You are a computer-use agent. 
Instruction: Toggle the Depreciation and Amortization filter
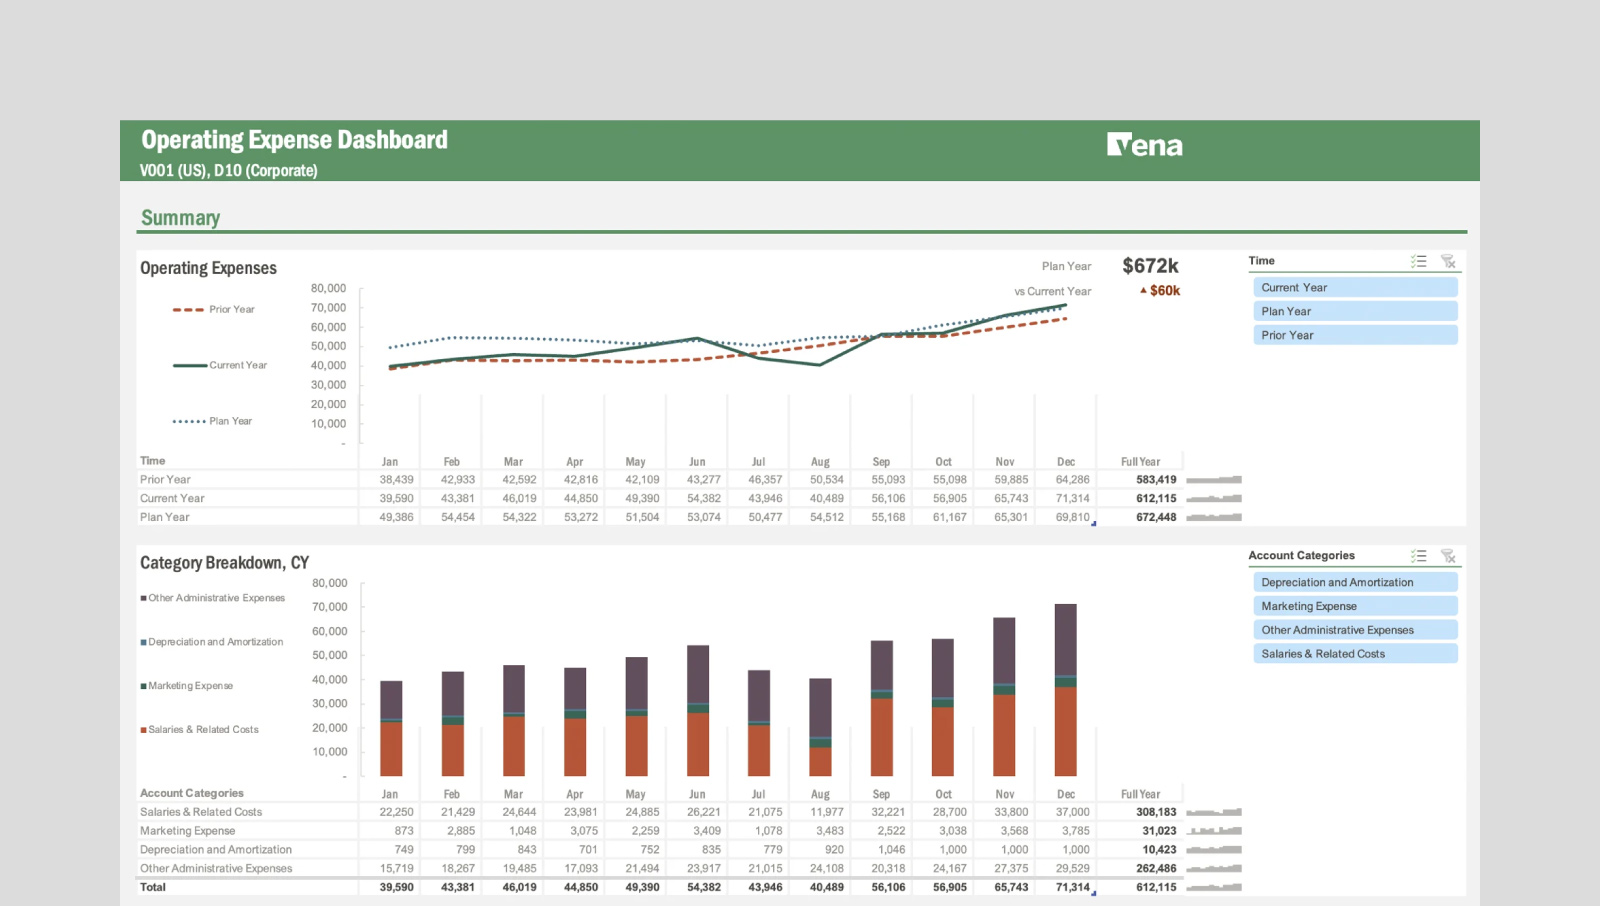click(1355, 582)
